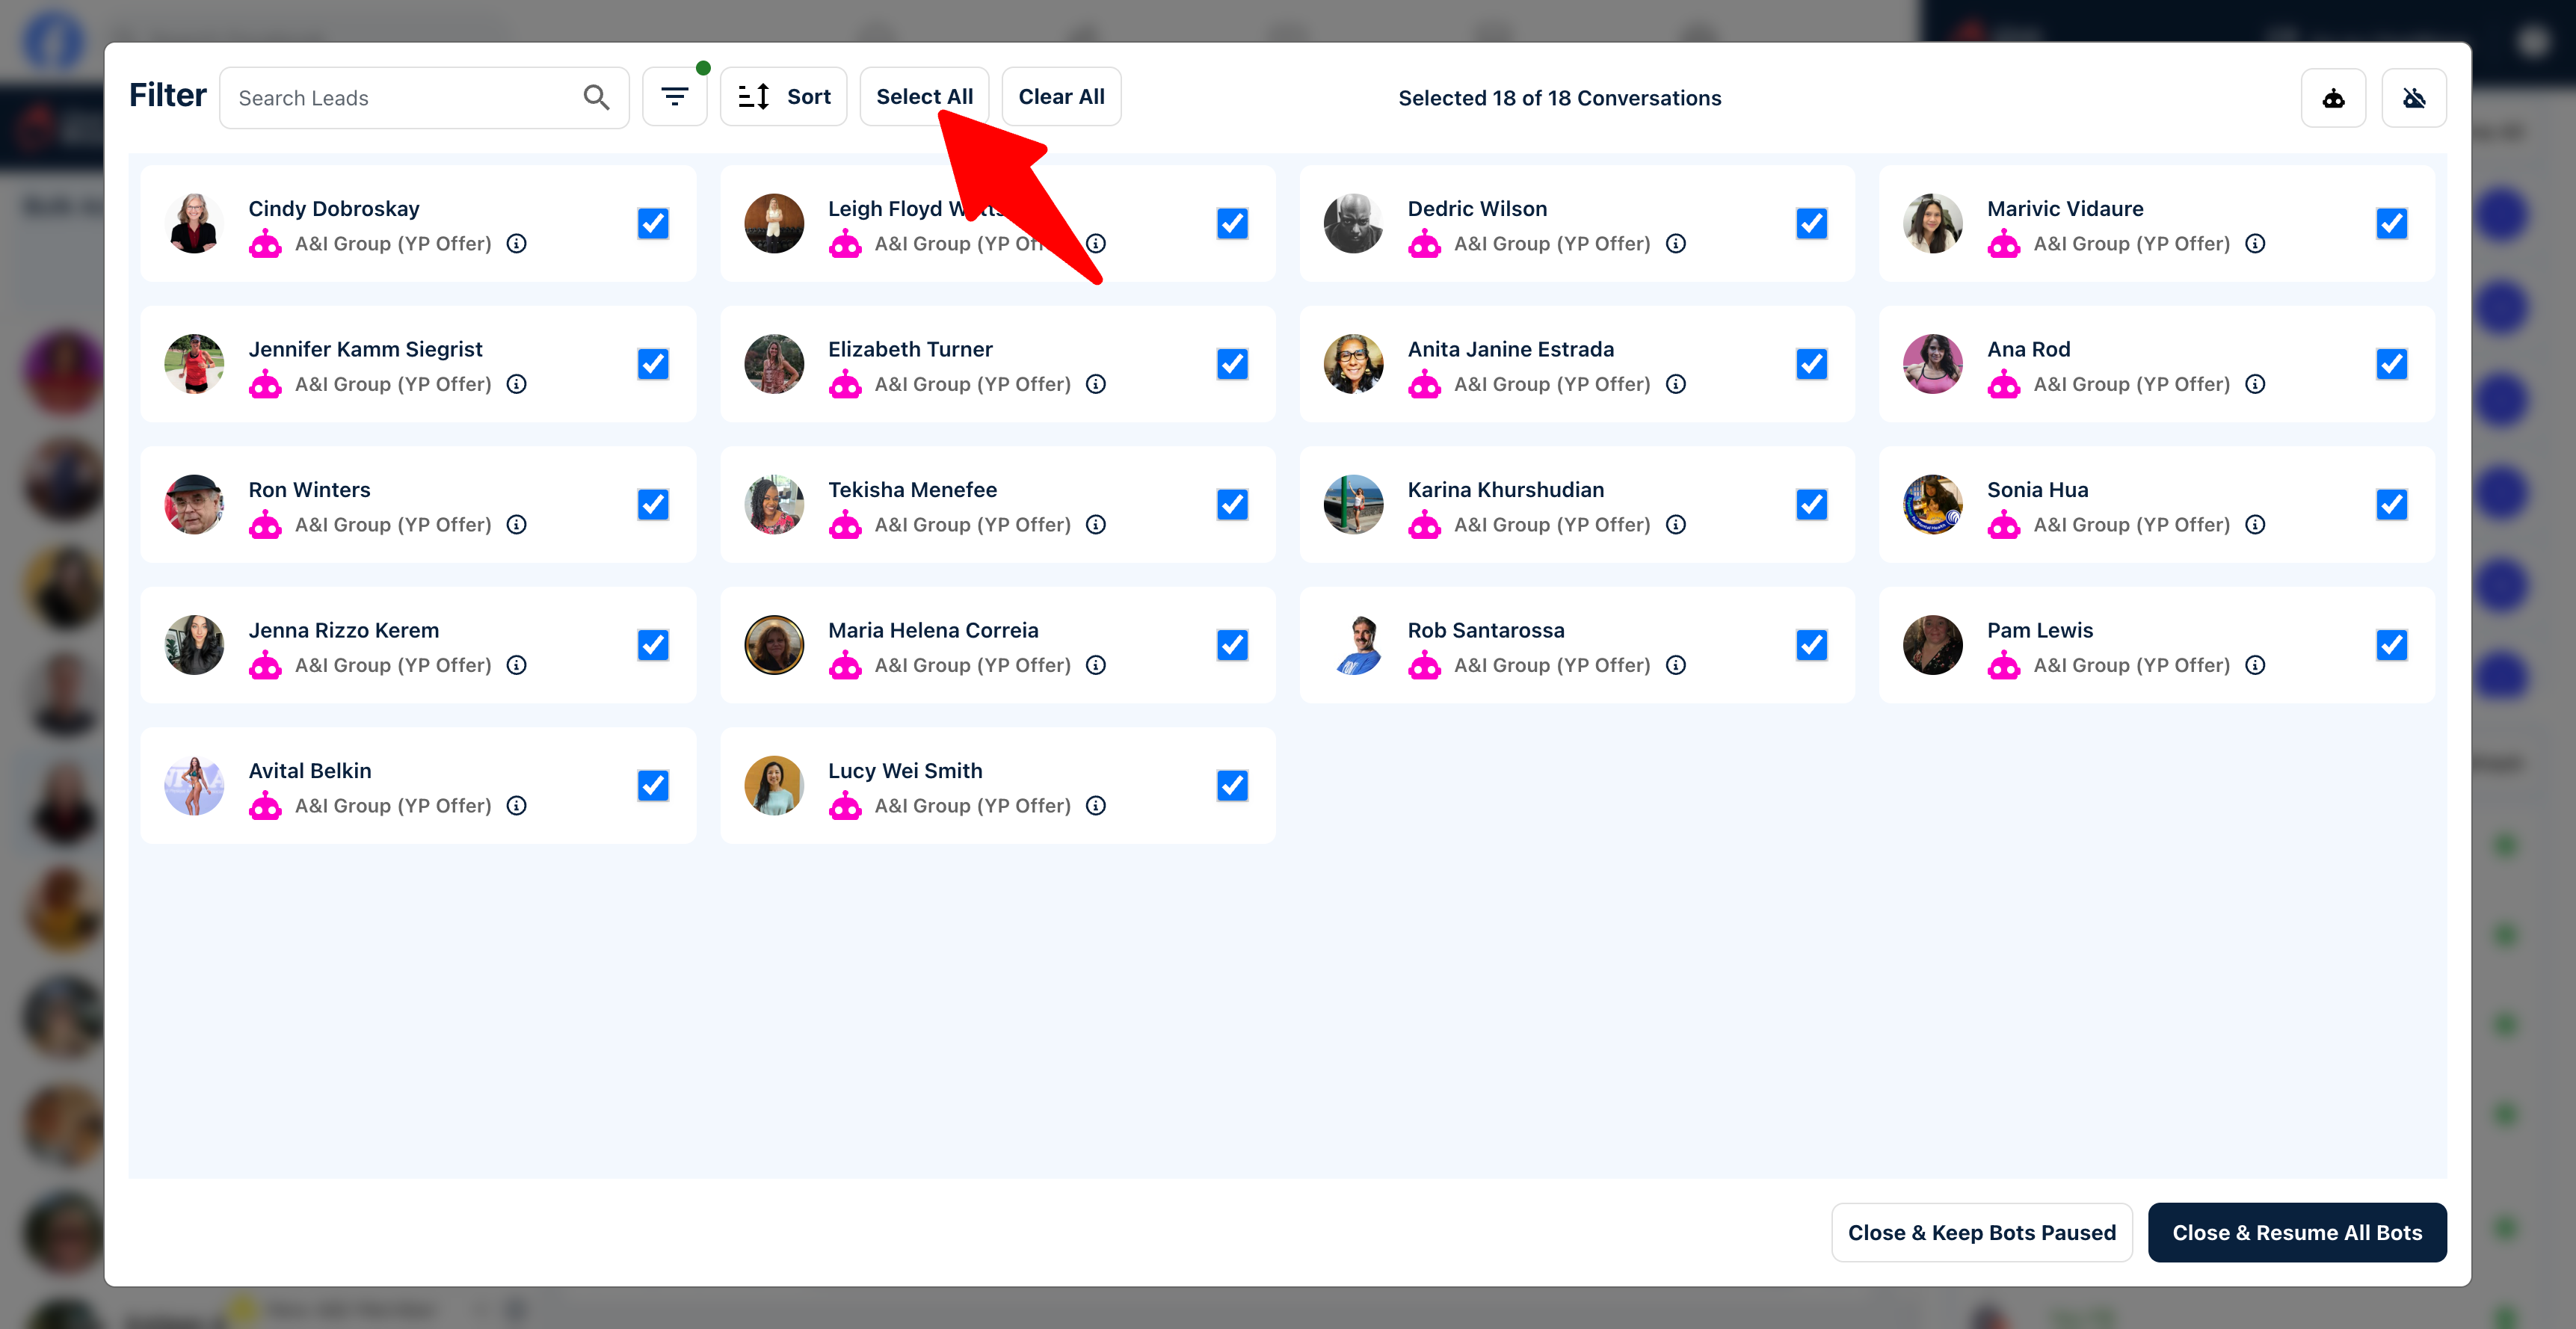Click the search magnifier icon
The image size is (2576, 1329).
(596, 97)
